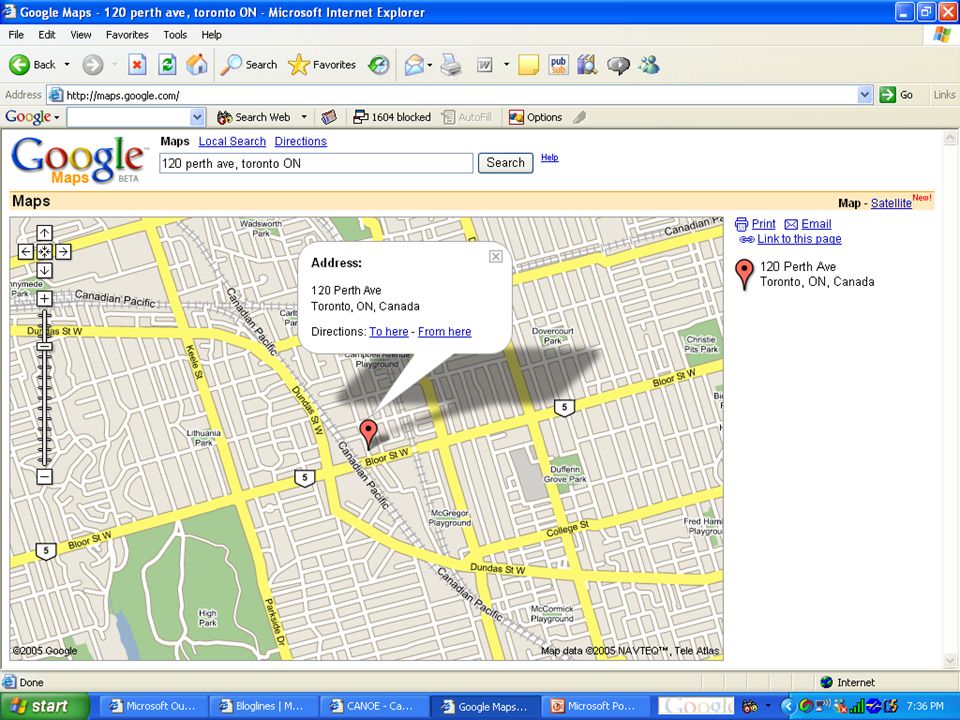The image size is (960, 720).
Task: Open the View menu
Action: point(80,35)
